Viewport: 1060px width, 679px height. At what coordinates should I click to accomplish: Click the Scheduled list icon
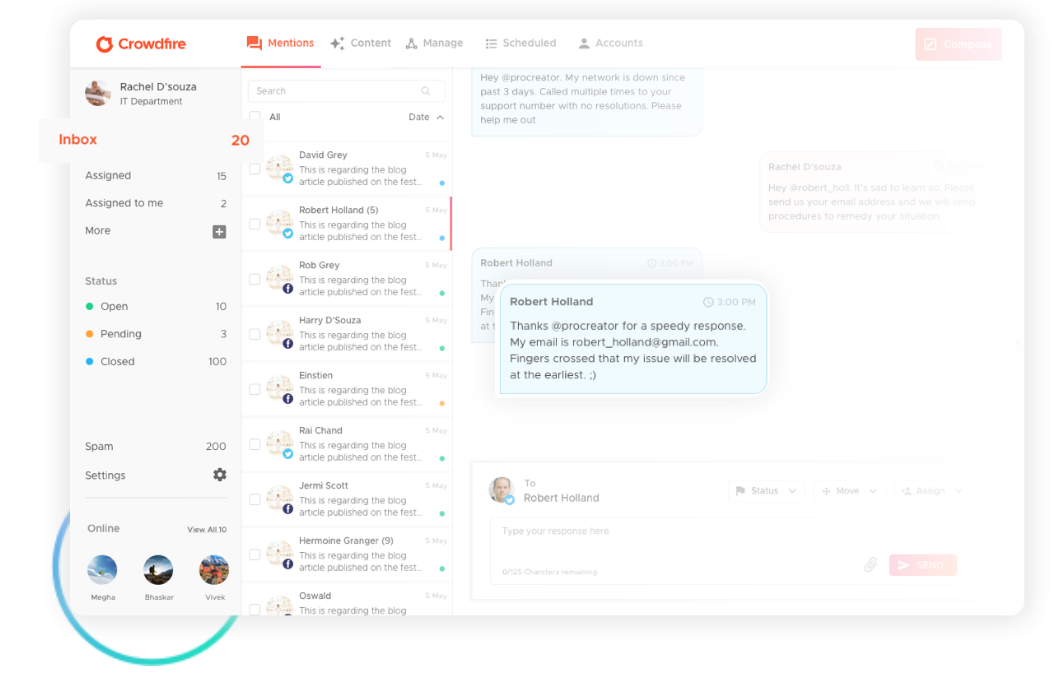tap(491, 44)
